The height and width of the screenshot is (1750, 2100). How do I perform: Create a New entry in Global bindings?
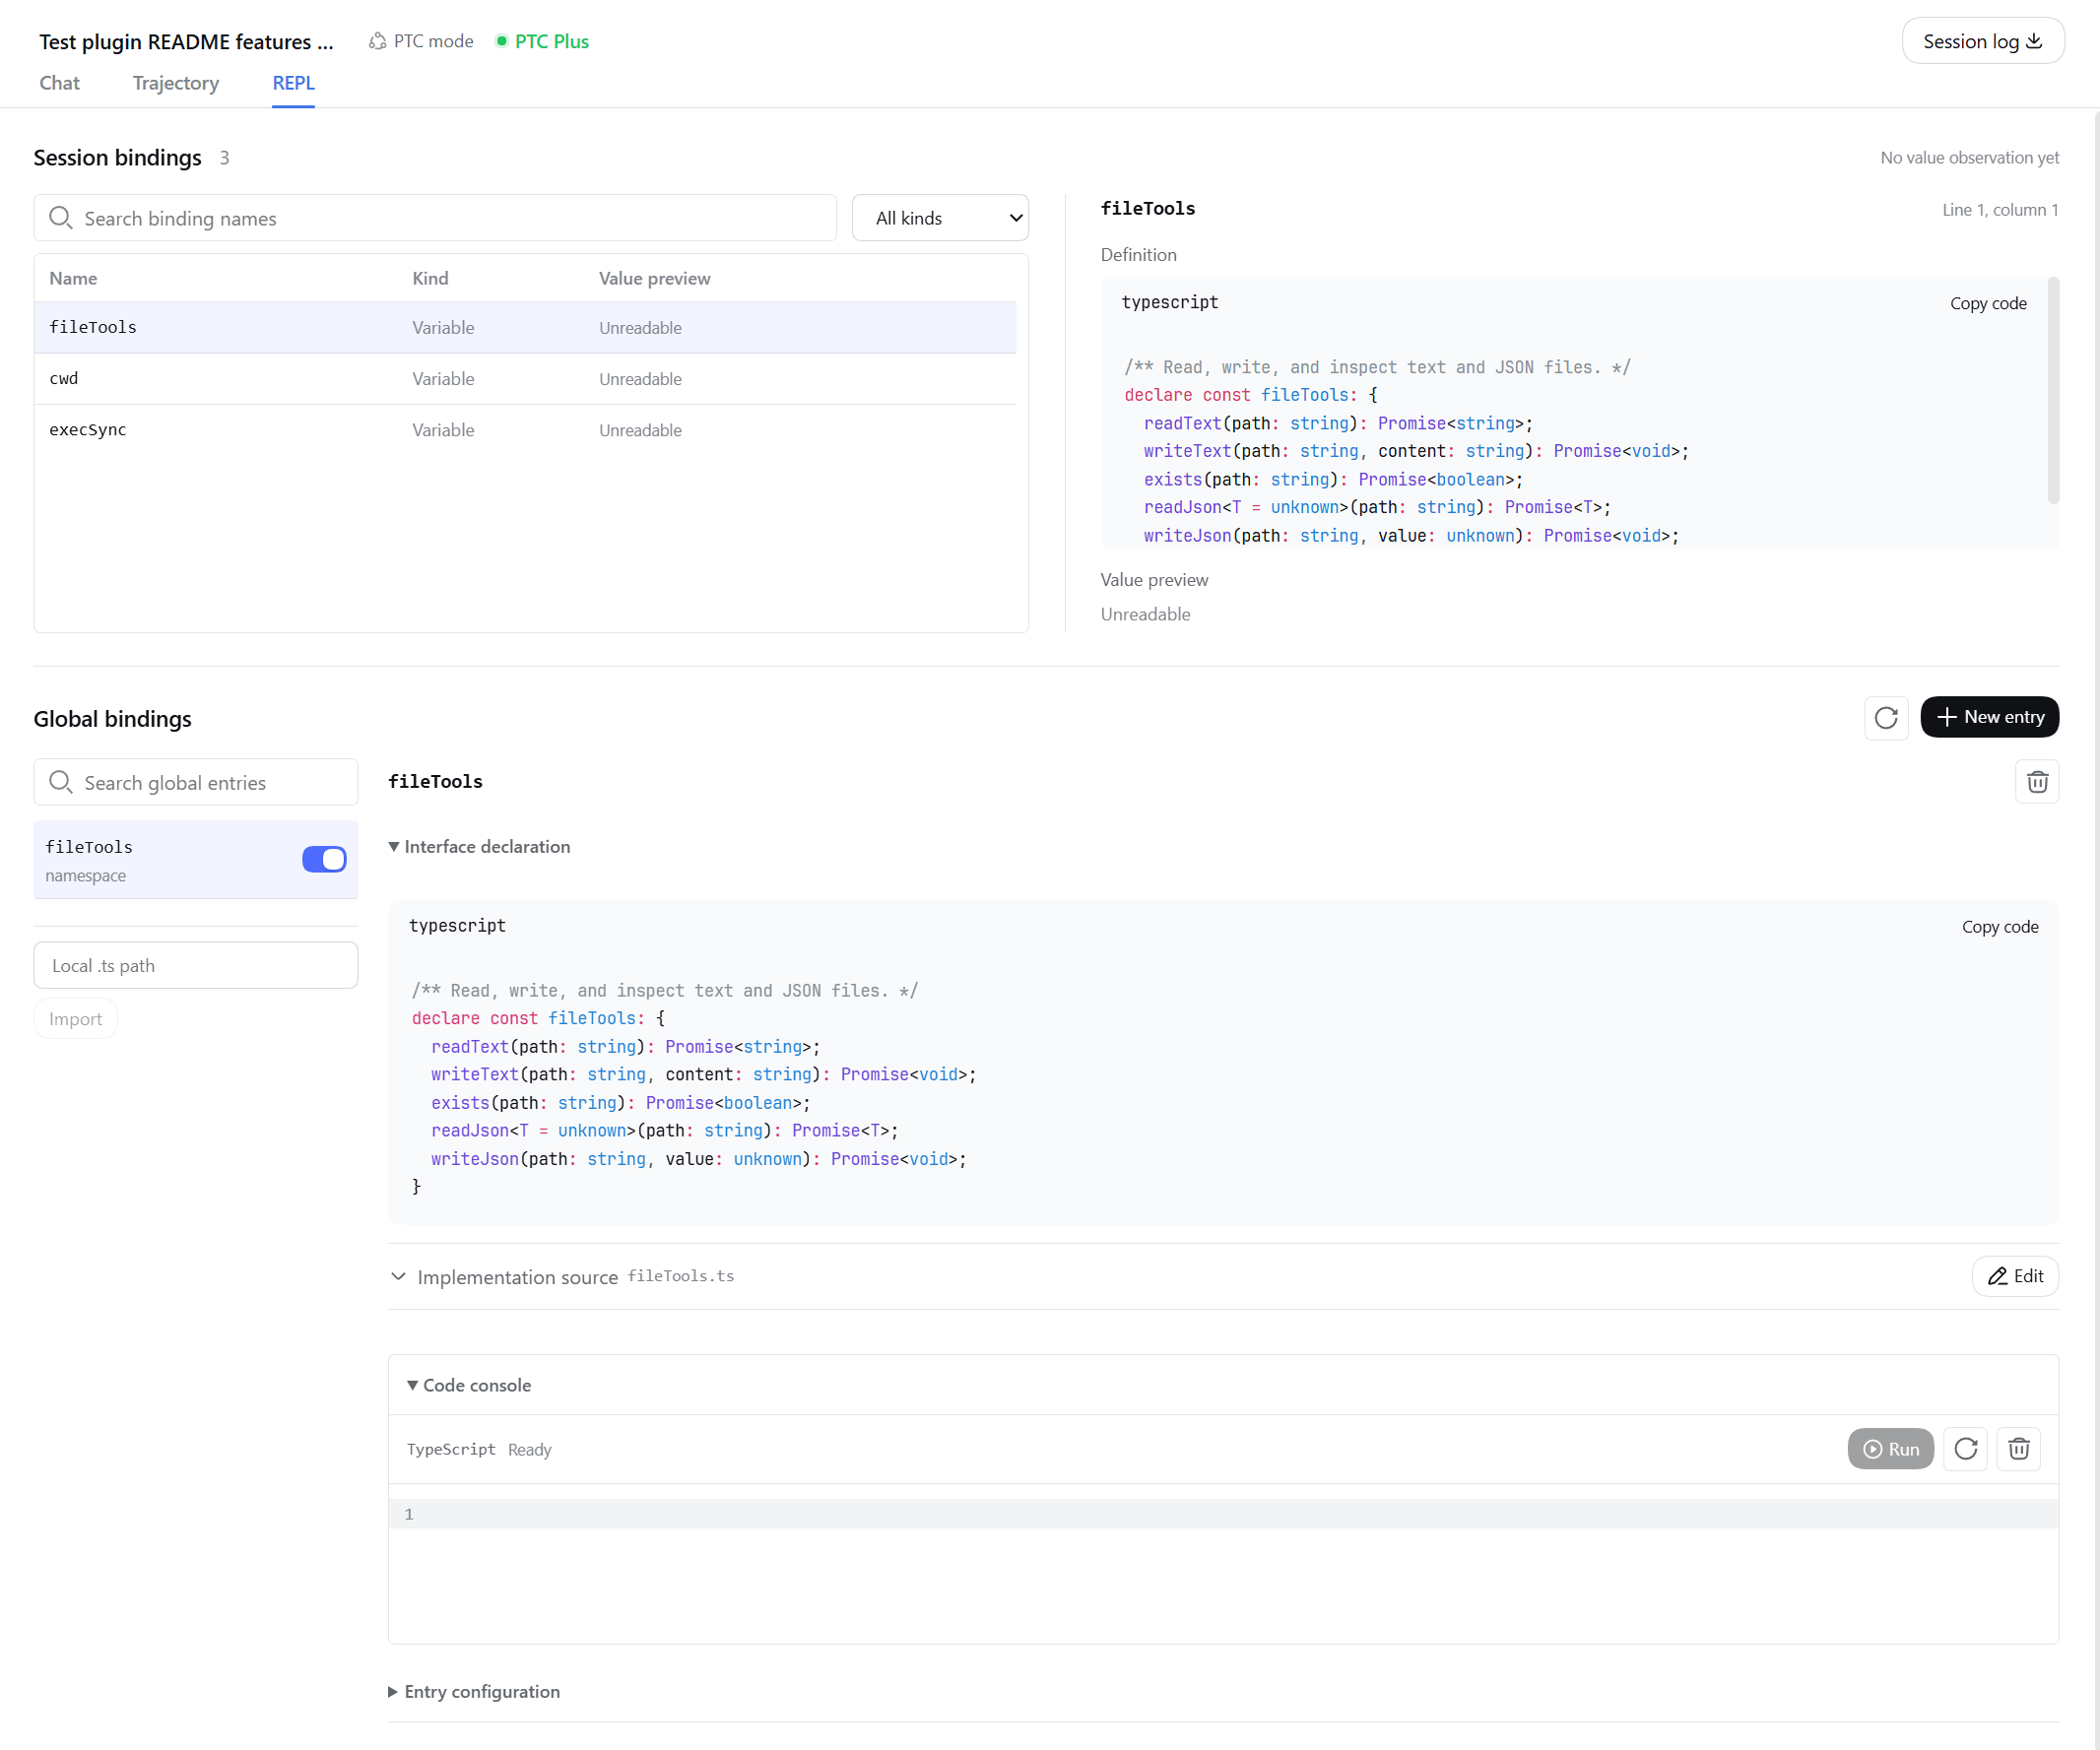1989,717
